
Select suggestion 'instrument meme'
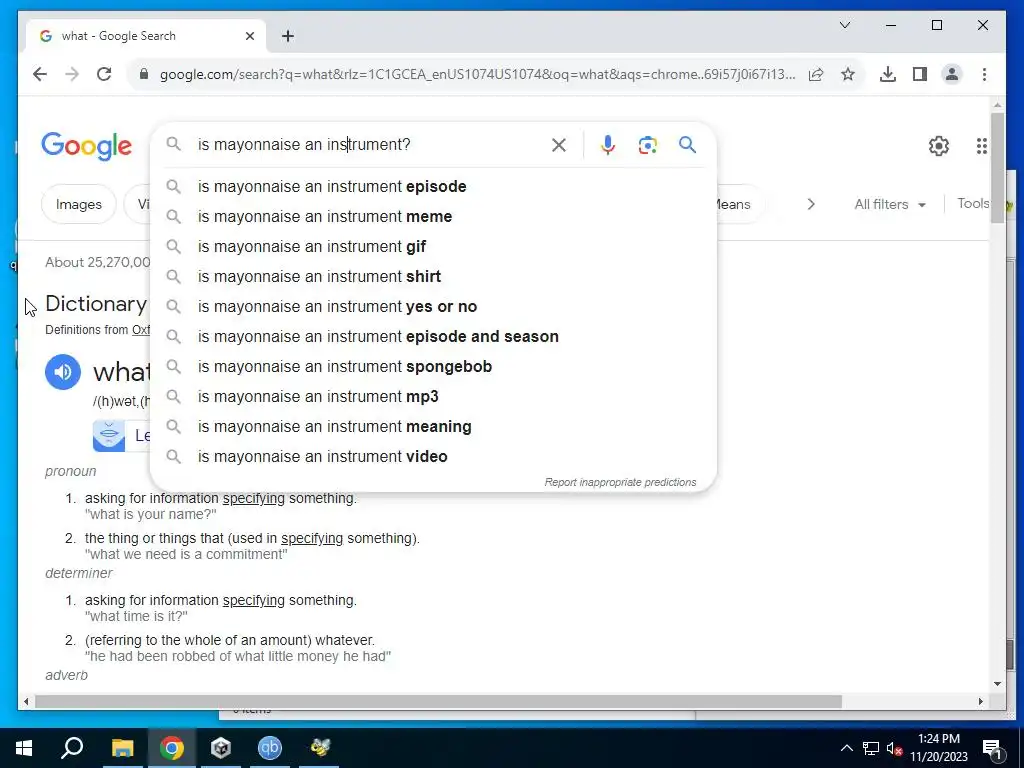pyautogui.click(x=433, y=216)
